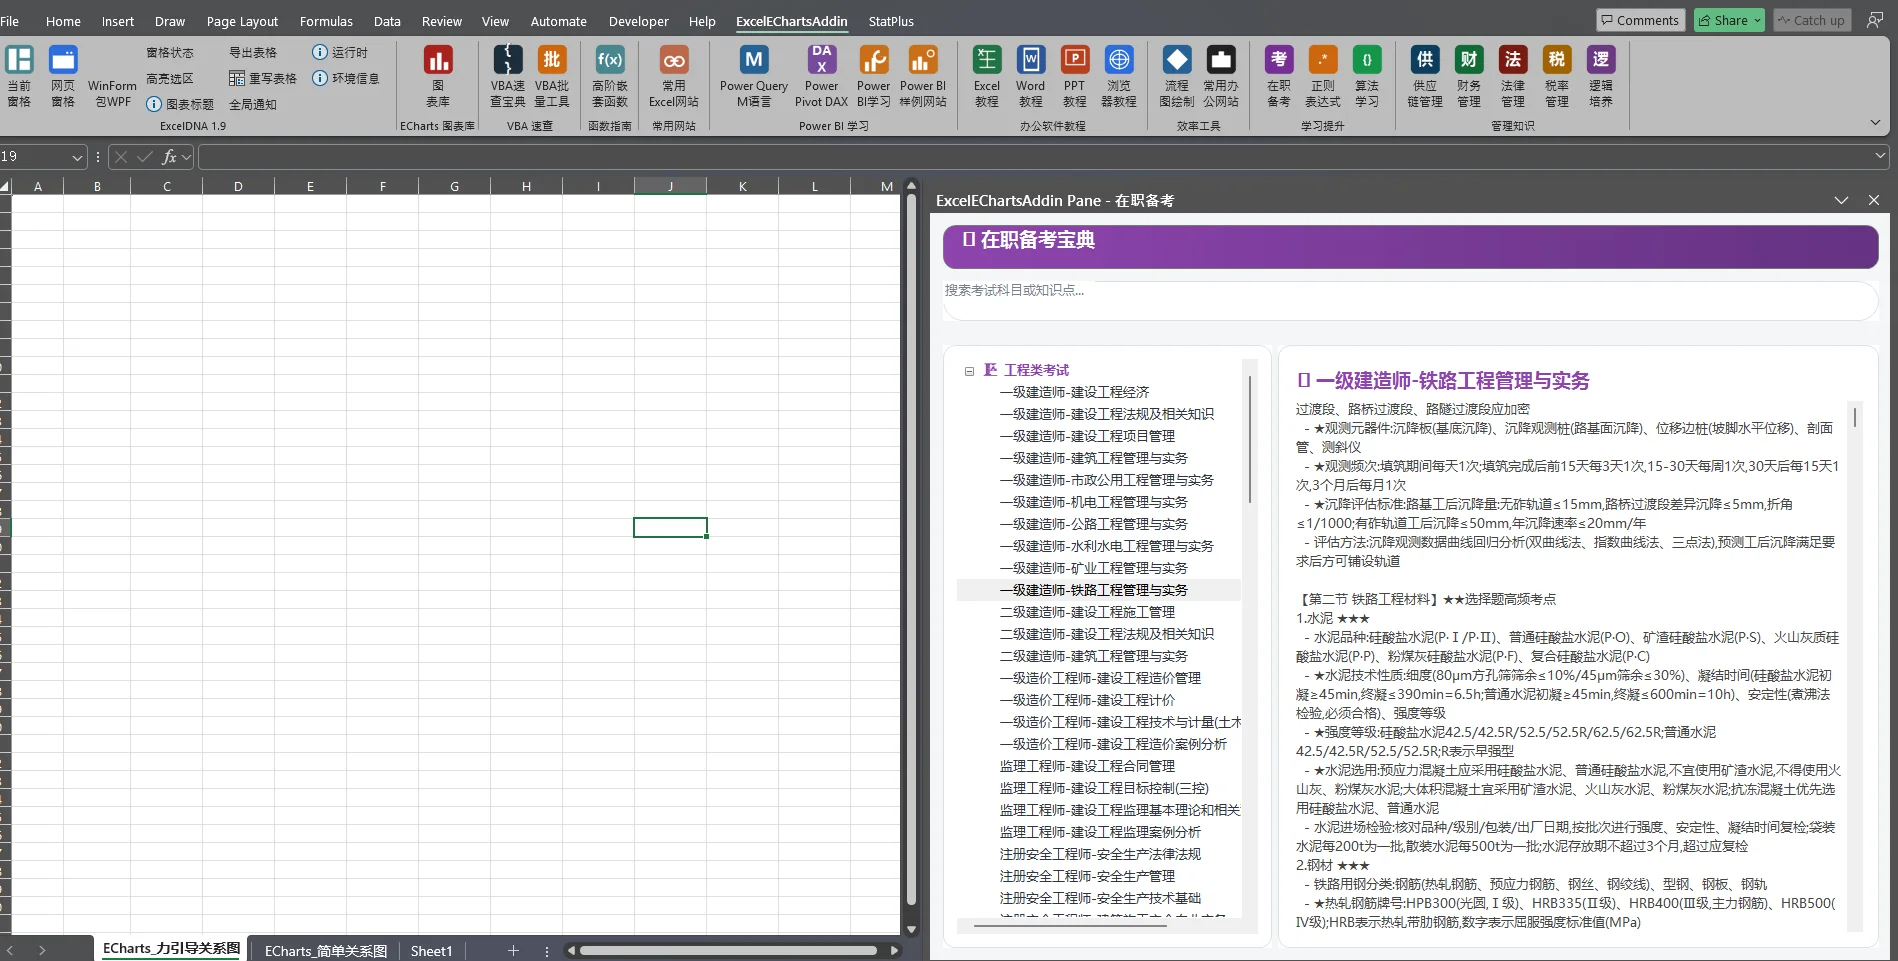Open the task pane options chevron
Image resolution: width=1898 pixels, height=961 pixels.
pos(1841,200)
